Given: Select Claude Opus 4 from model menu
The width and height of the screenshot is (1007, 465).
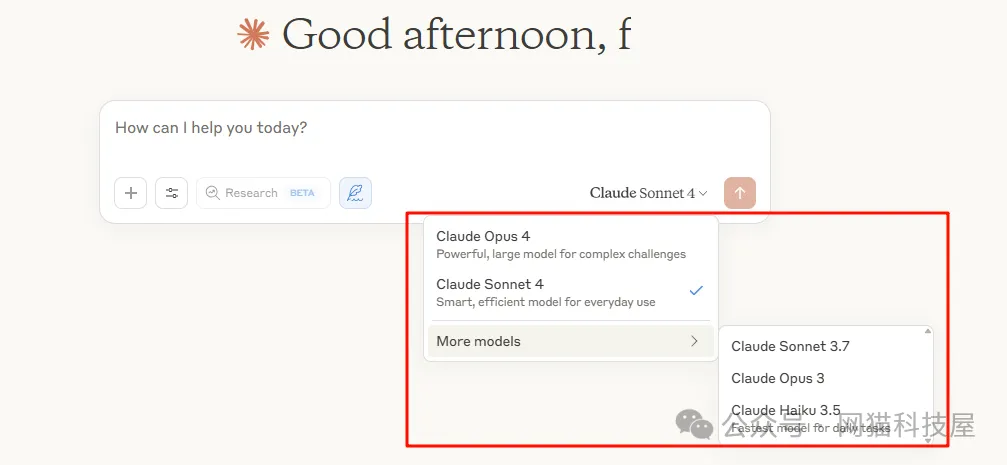Looking at the screenshot, I should click(x=483, y=237).
